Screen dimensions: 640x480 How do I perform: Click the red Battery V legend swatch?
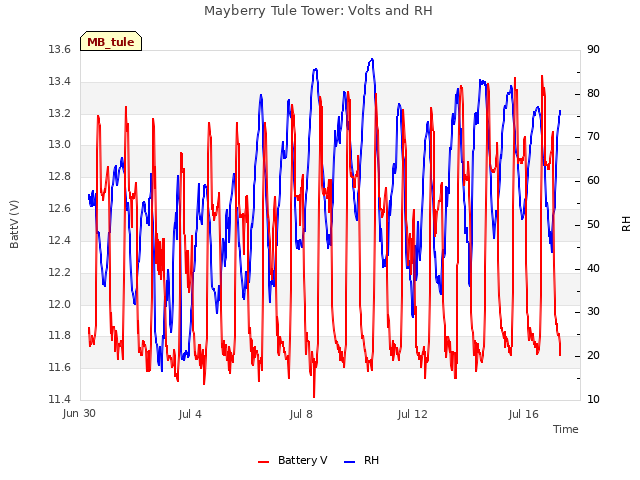point(264,462)
